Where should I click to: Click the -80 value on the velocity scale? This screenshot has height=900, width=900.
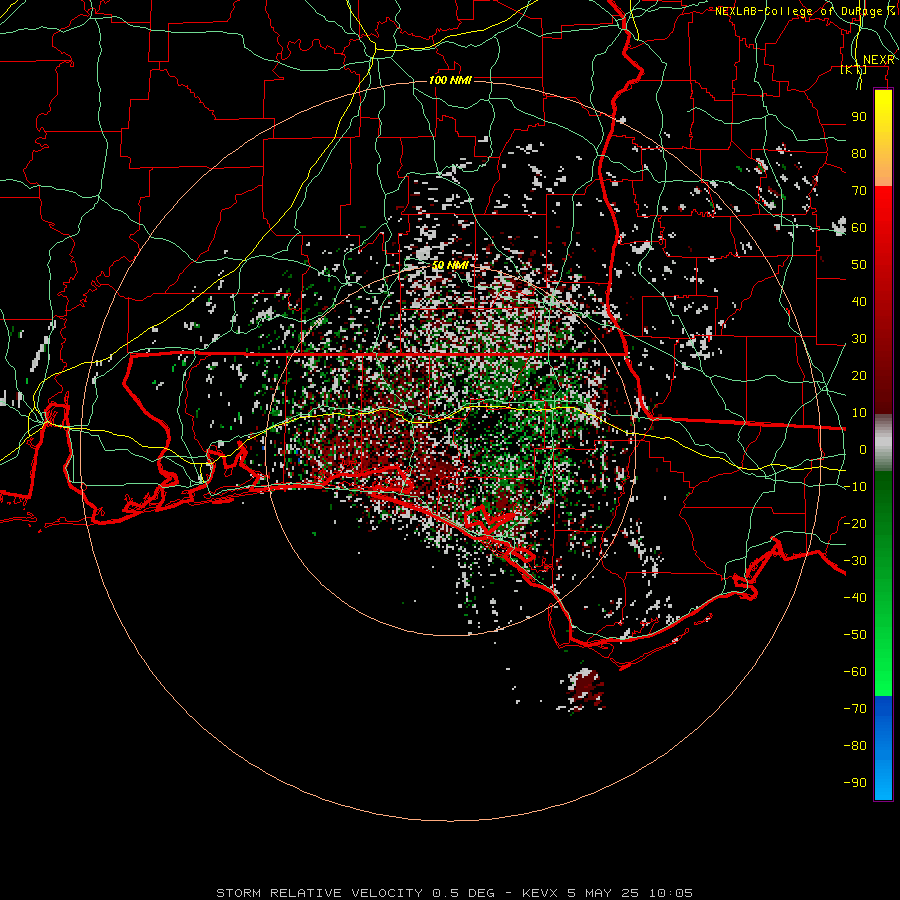855,746
